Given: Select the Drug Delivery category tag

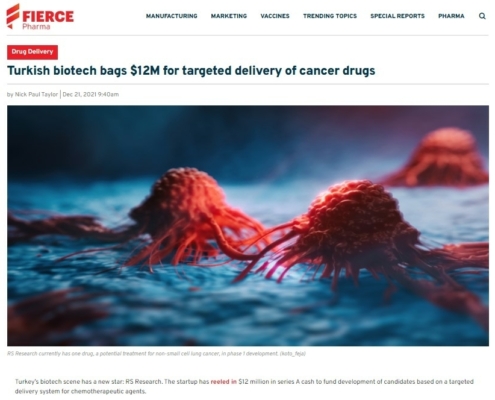Looking at the screenshot, I should [32, 52].
